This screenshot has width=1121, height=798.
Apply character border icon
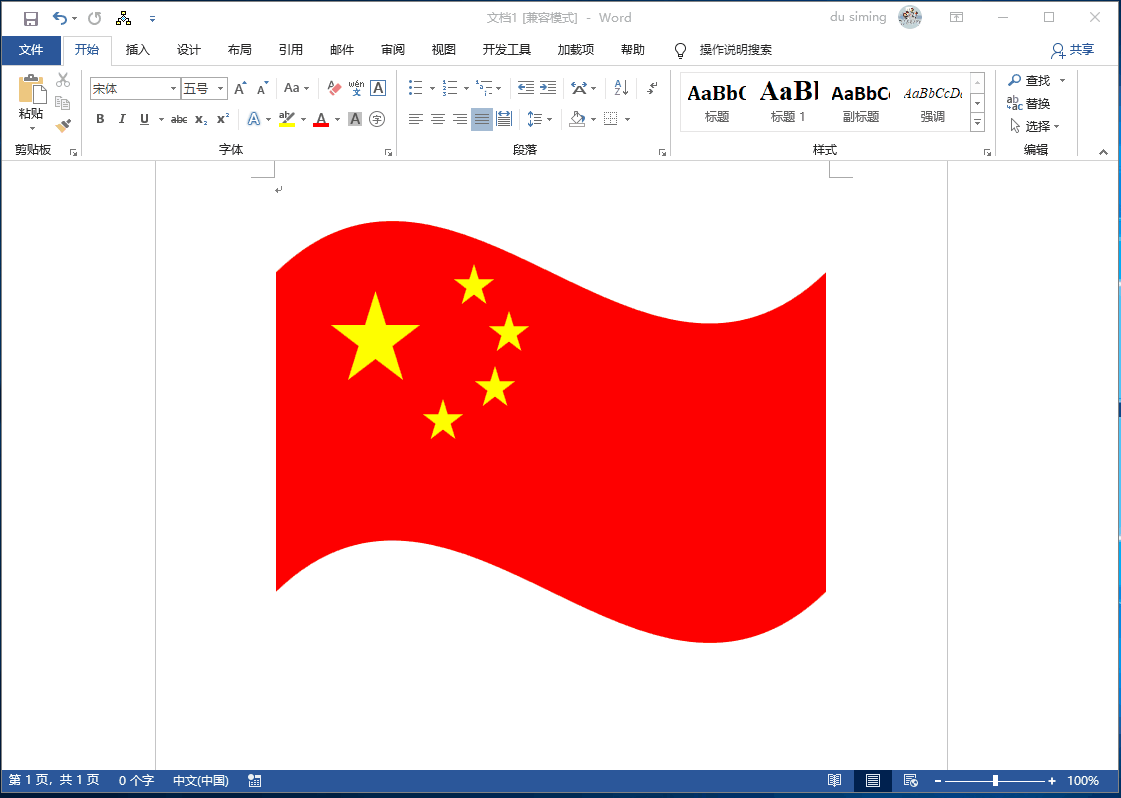coord(378,88)
